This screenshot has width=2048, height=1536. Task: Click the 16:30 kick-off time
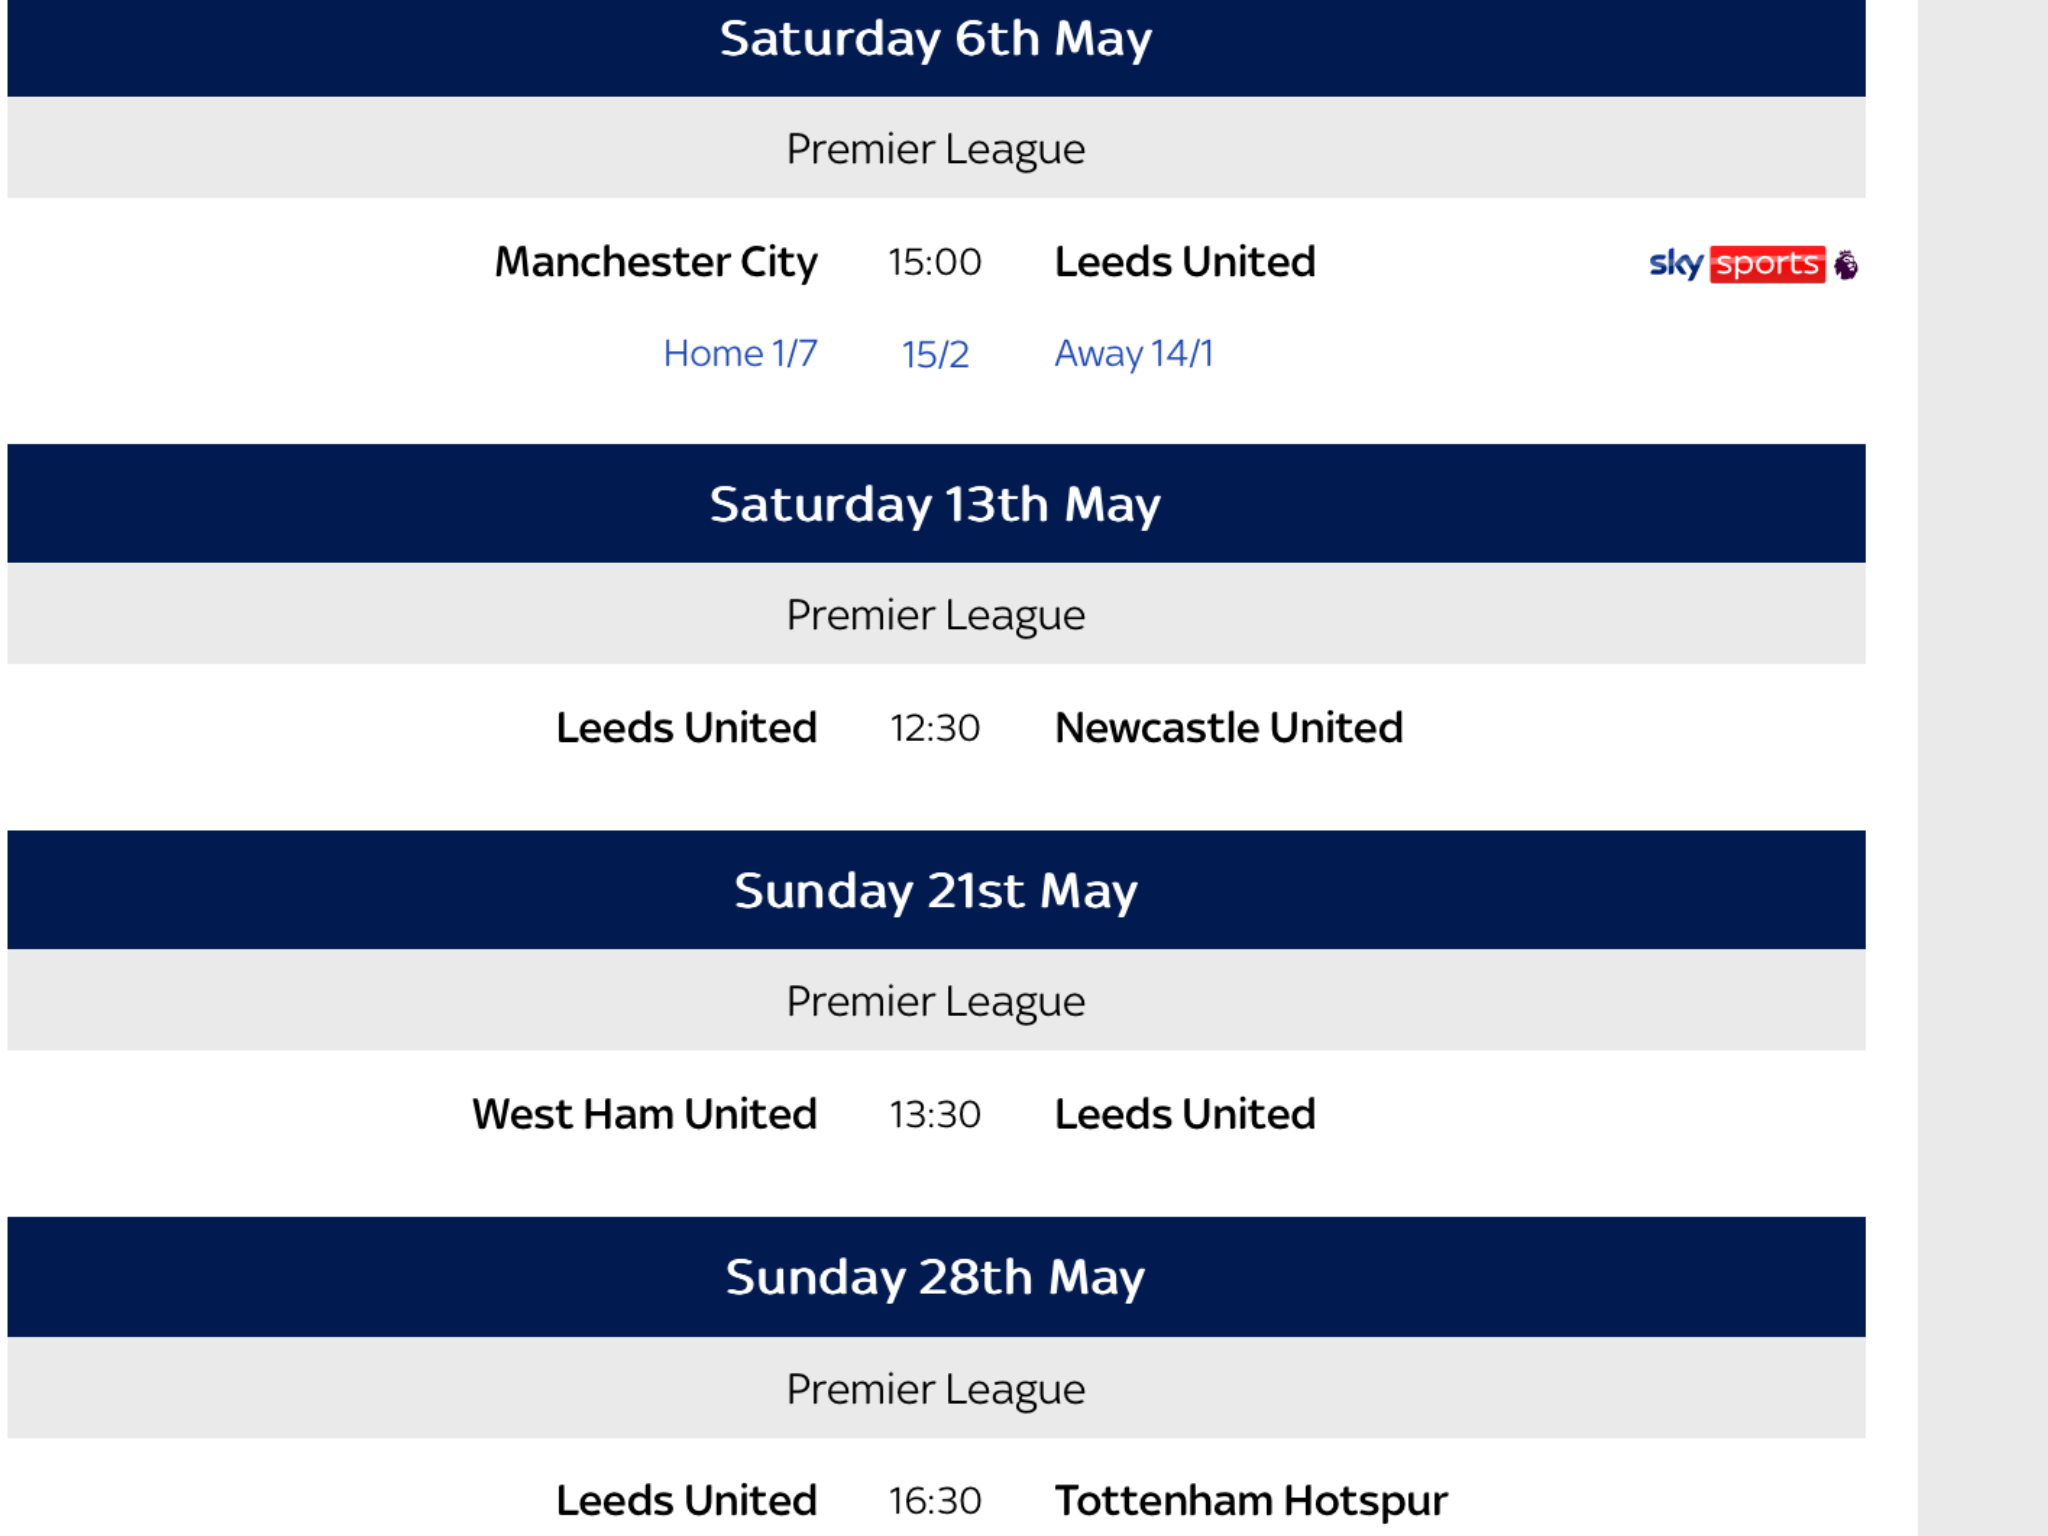(x=935, y=1501)
